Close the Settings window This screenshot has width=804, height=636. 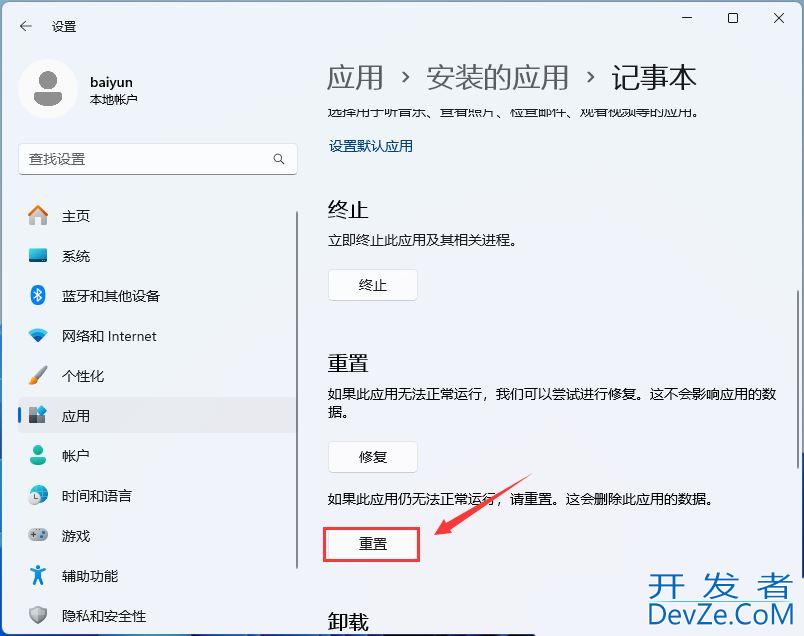pyautogui.click(x=779, y=18)
